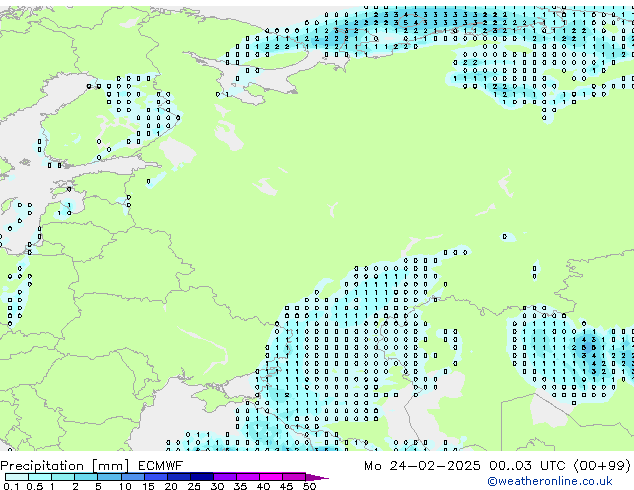Click the 30–35 mm purple legend segment
The image size is (634, 490).
pos(225,477)
